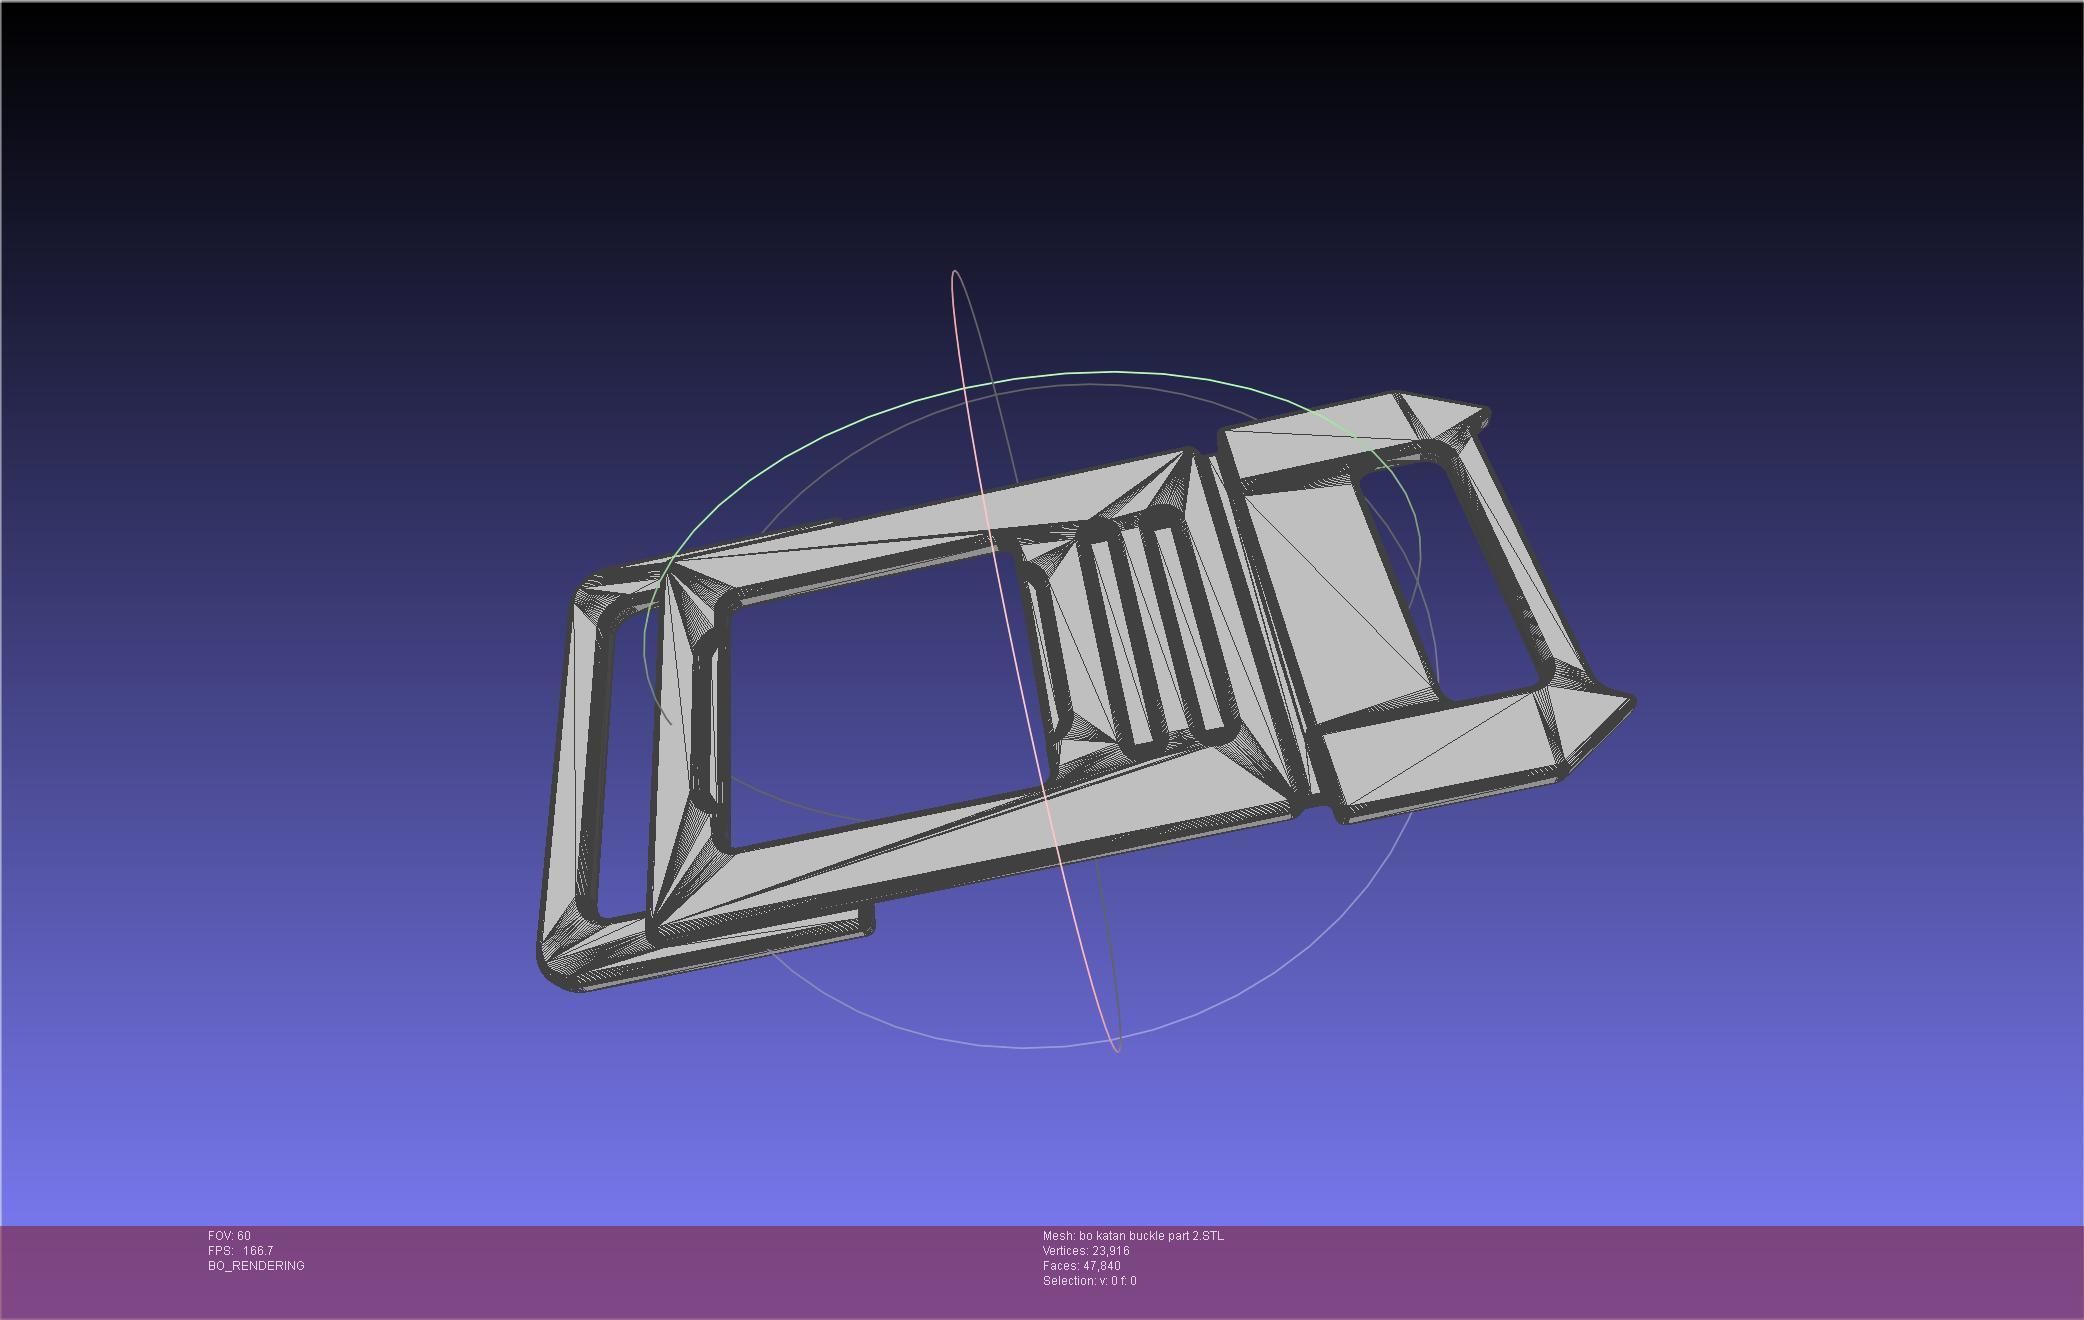2084x1320 pixels.
Task: Click the Selection: v: 0 f: 0 text
Action: point(1089,1281)
